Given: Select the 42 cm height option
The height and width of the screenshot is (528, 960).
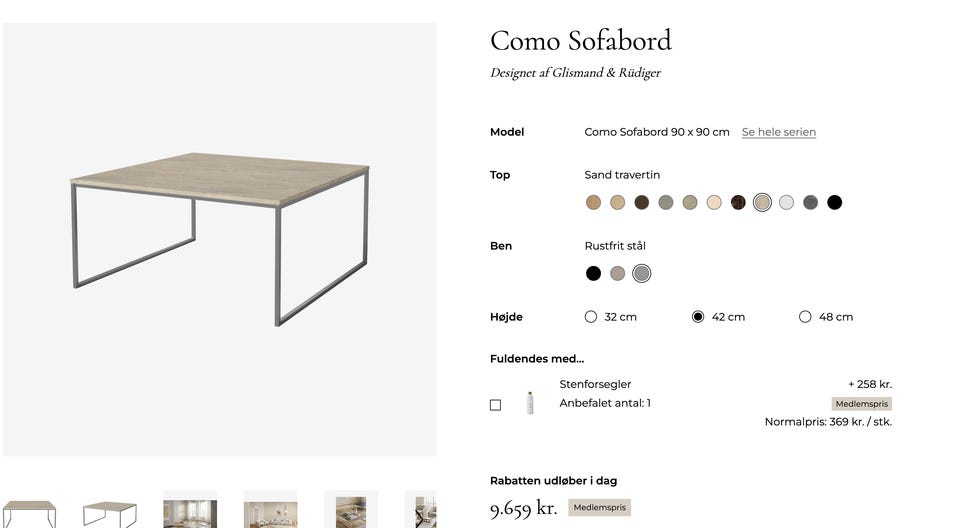Looking at the screenshot, I should point(698,317).
